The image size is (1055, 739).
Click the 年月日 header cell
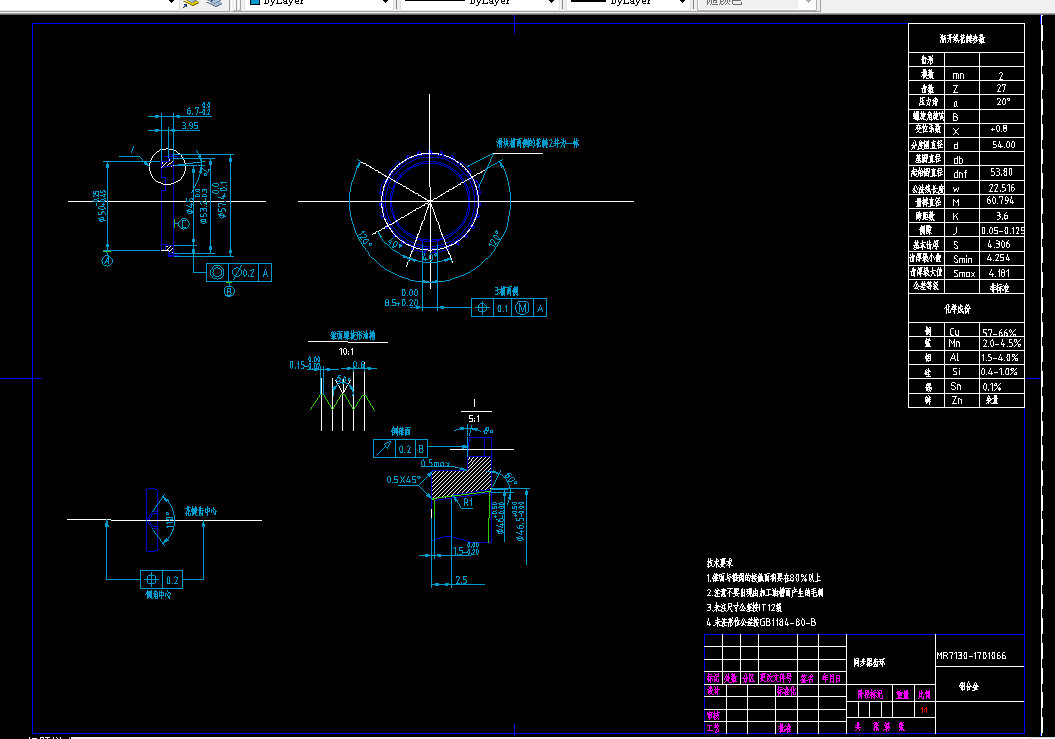click(x=831, y=678)
